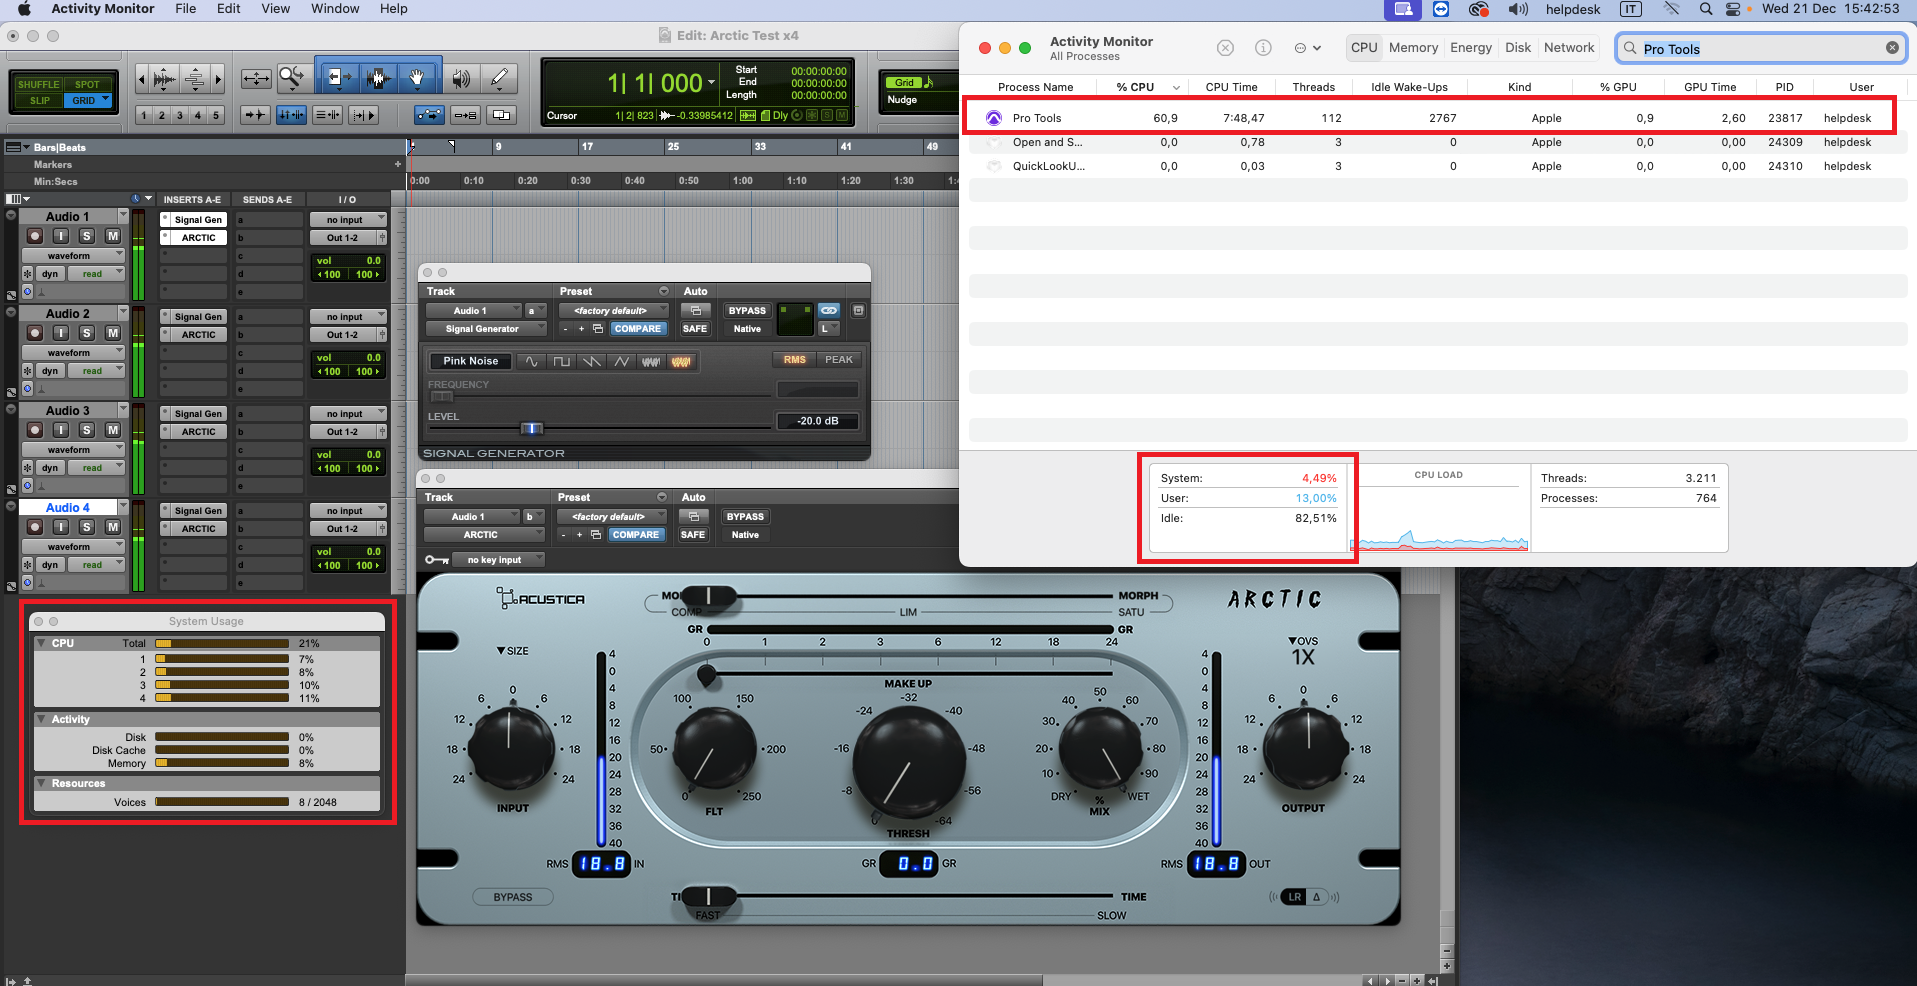Open Audio 2 automation mode read dropdown
The width and height of the screenshot is (1917, 986).
coord(96,371)
